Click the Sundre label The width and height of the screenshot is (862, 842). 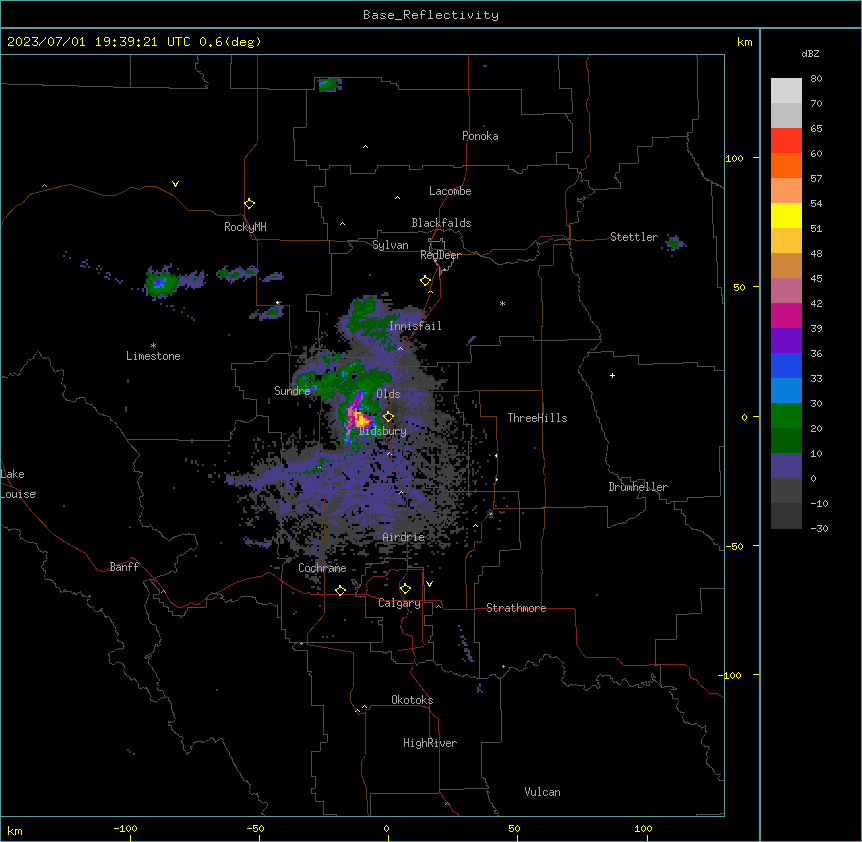[292, 391]
